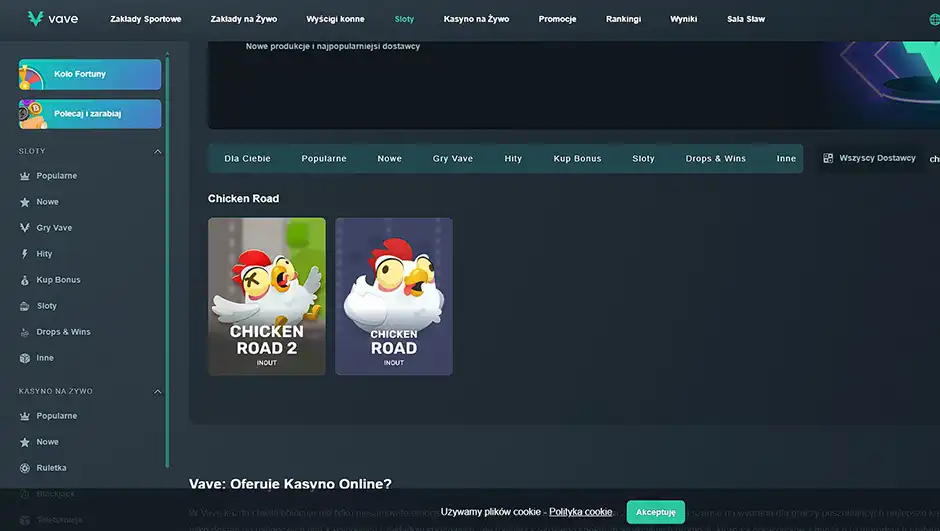Collapse the SLOTY sidebar section

[158, 152]
